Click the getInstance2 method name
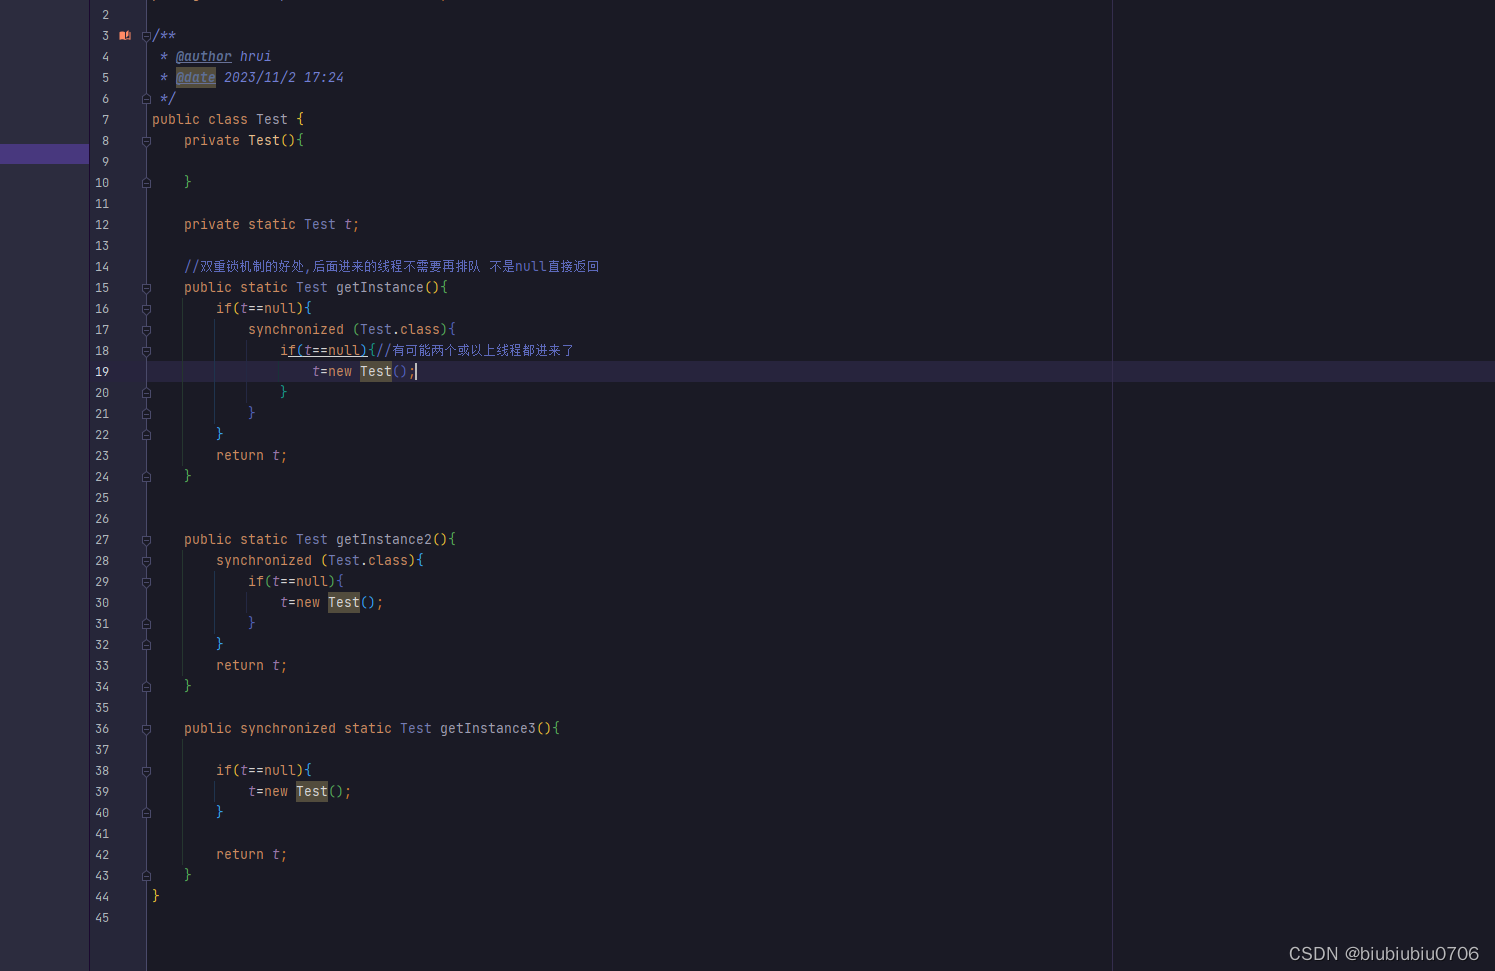The image size is (1495, 971). (384, 540)
